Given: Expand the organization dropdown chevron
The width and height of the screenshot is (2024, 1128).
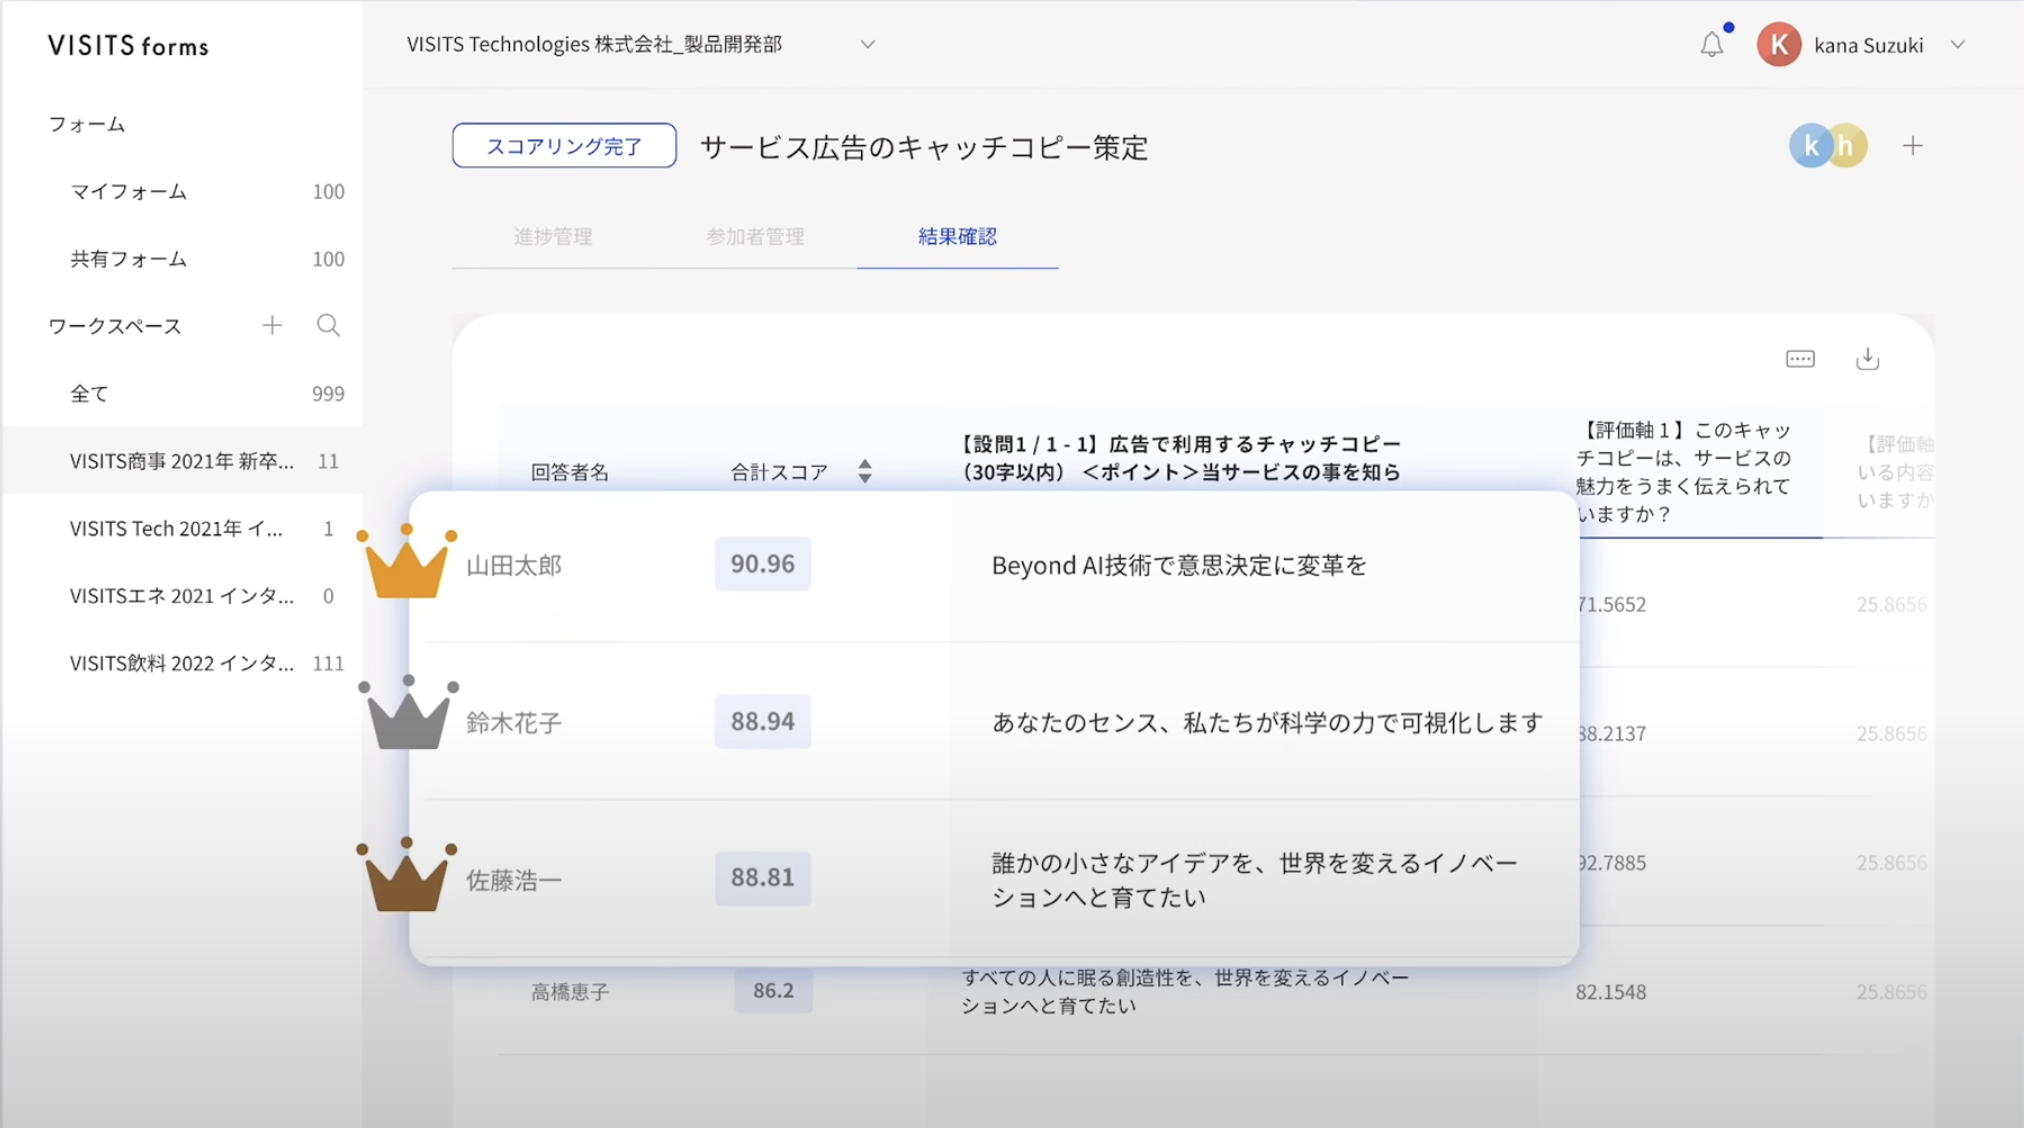Looking at the screenshot, I should (x=867, y=44).
